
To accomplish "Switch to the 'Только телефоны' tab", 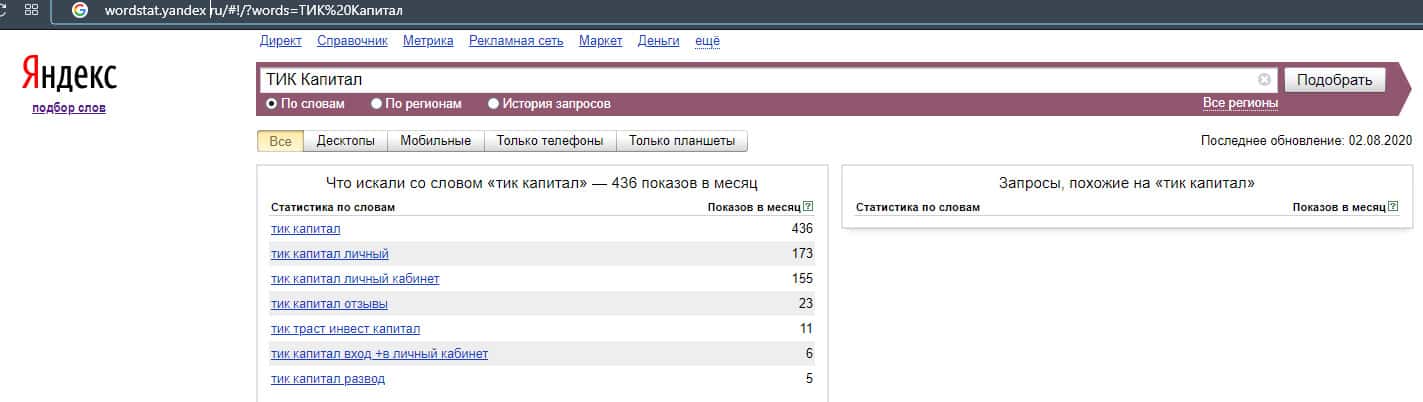I will point(550,141).
